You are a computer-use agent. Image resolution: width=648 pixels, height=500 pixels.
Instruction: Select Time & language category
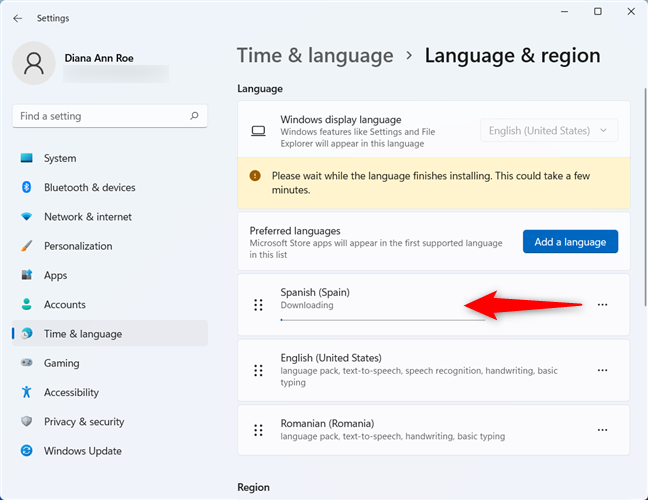(110, 333)
